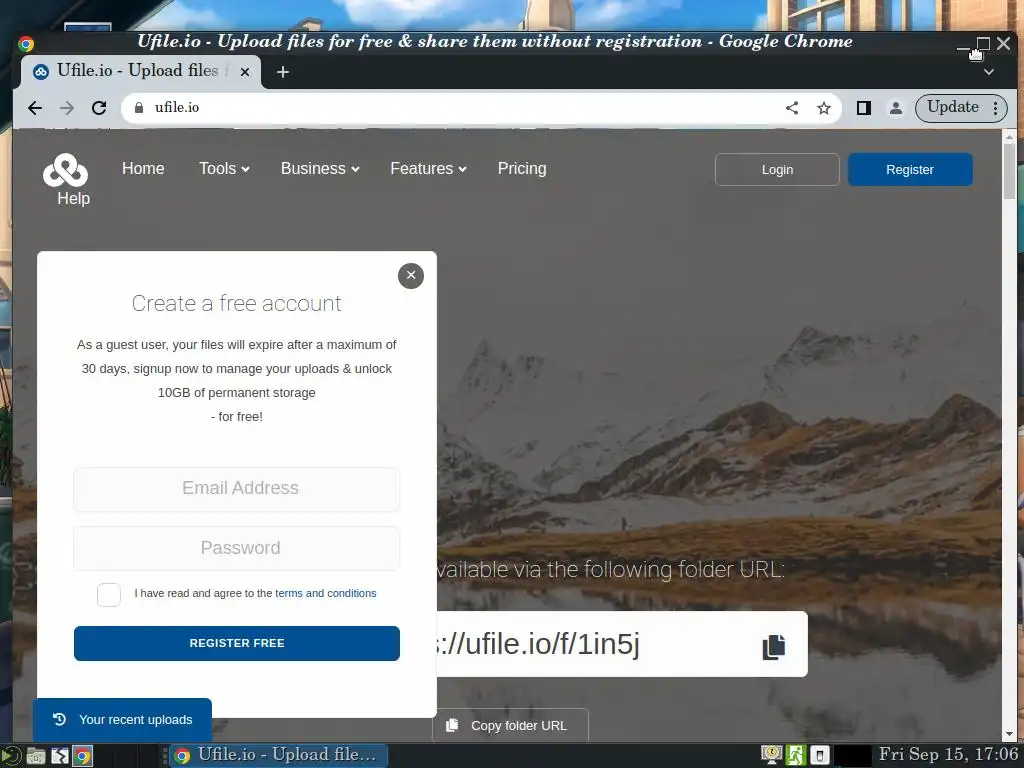The height and width of the screenshot is (768, 1024).
Task: Open the file manager taskbar icon
Action: tap(36, 756)
